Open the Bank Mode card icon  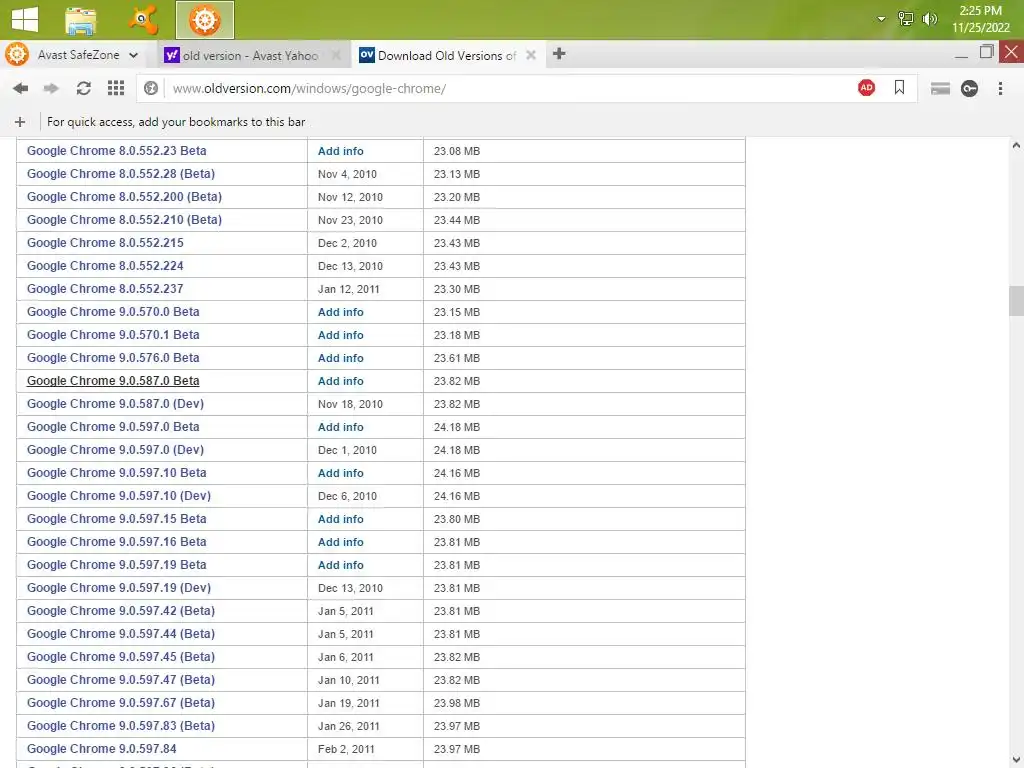coord(940,88)
